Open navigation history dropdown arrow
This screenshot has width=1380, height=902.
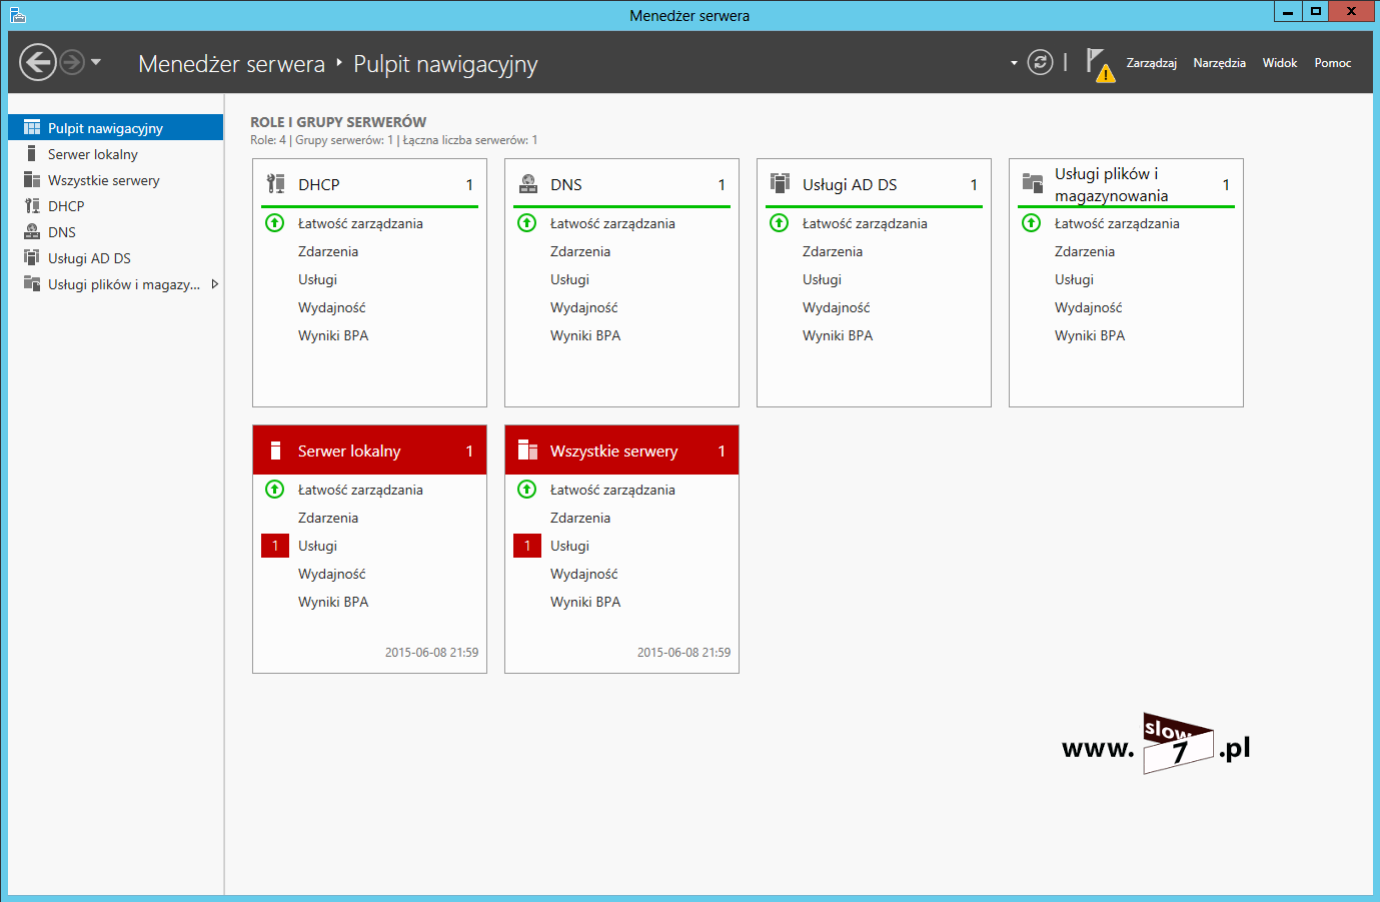coord(96,62)
